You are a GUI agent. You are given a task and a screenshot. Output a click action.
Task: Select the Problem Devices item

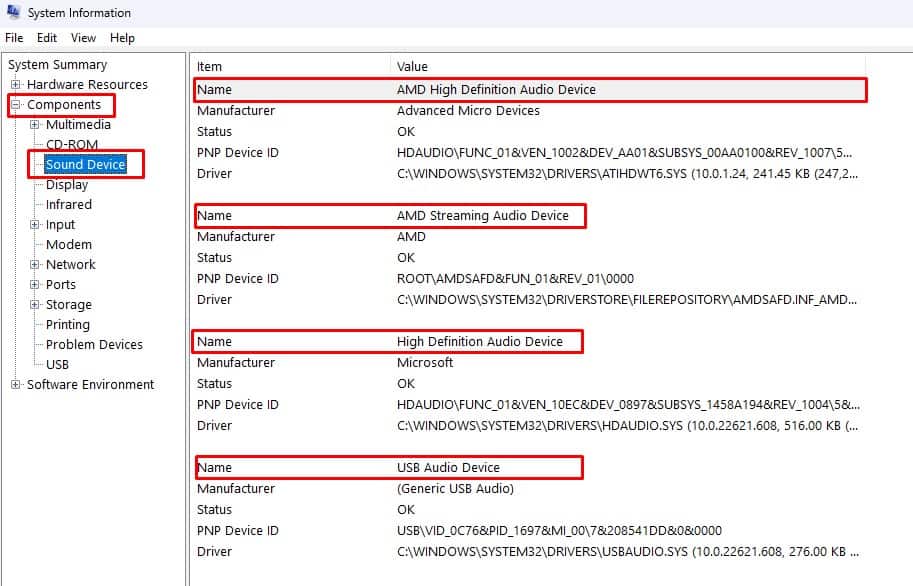click(93, 344)
